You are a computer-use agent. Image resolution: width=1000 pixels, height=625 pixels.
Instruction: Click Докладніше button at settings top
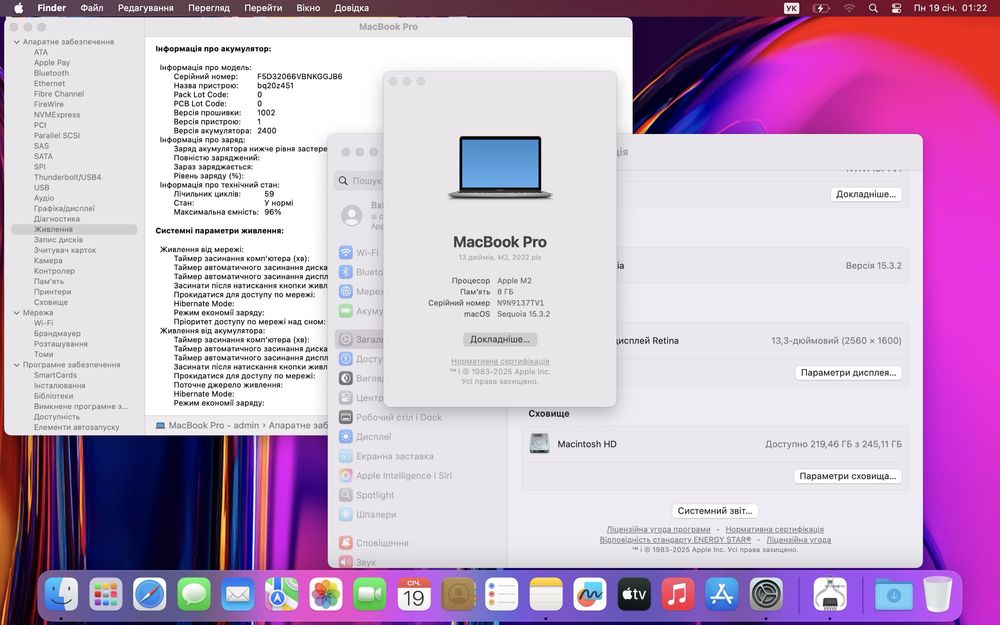[866, 194]
